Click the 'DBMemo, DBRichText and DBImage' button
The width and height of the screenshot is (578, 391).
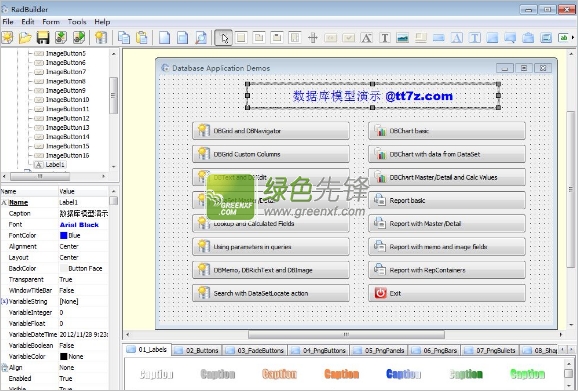[x=271, y=270]
